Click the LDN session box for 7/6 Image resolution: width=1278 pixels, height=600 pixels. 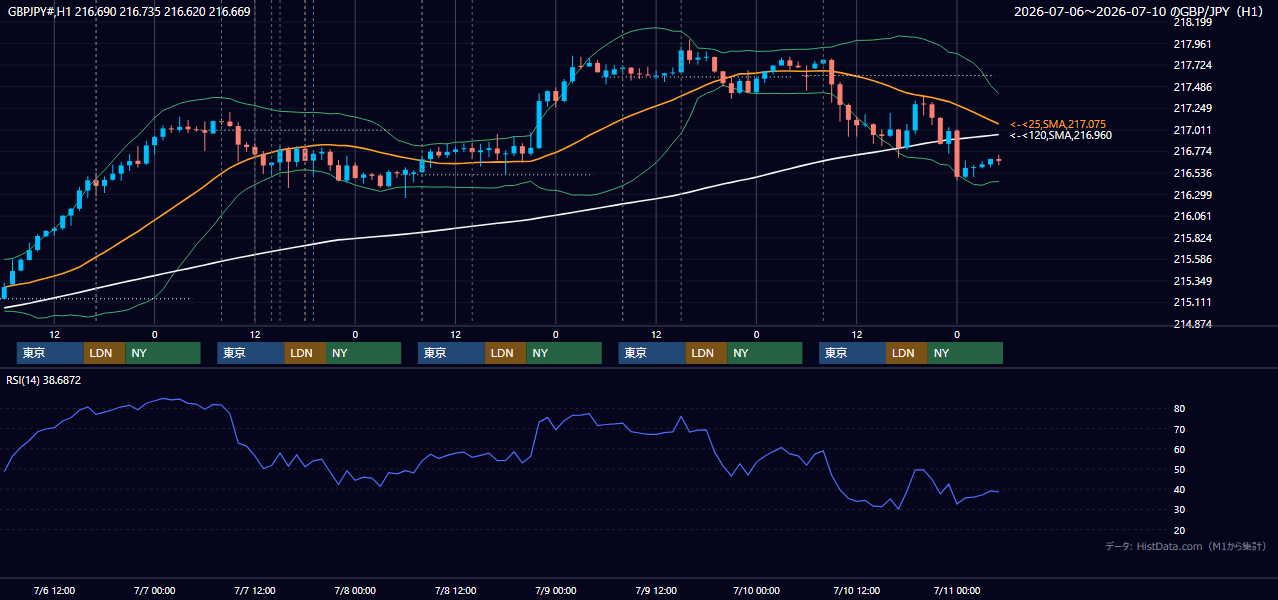104,353
